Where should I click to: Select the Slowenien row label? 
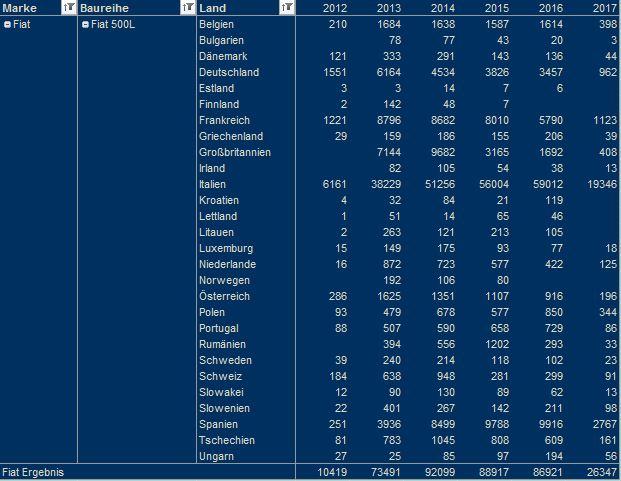click(224, 409)
